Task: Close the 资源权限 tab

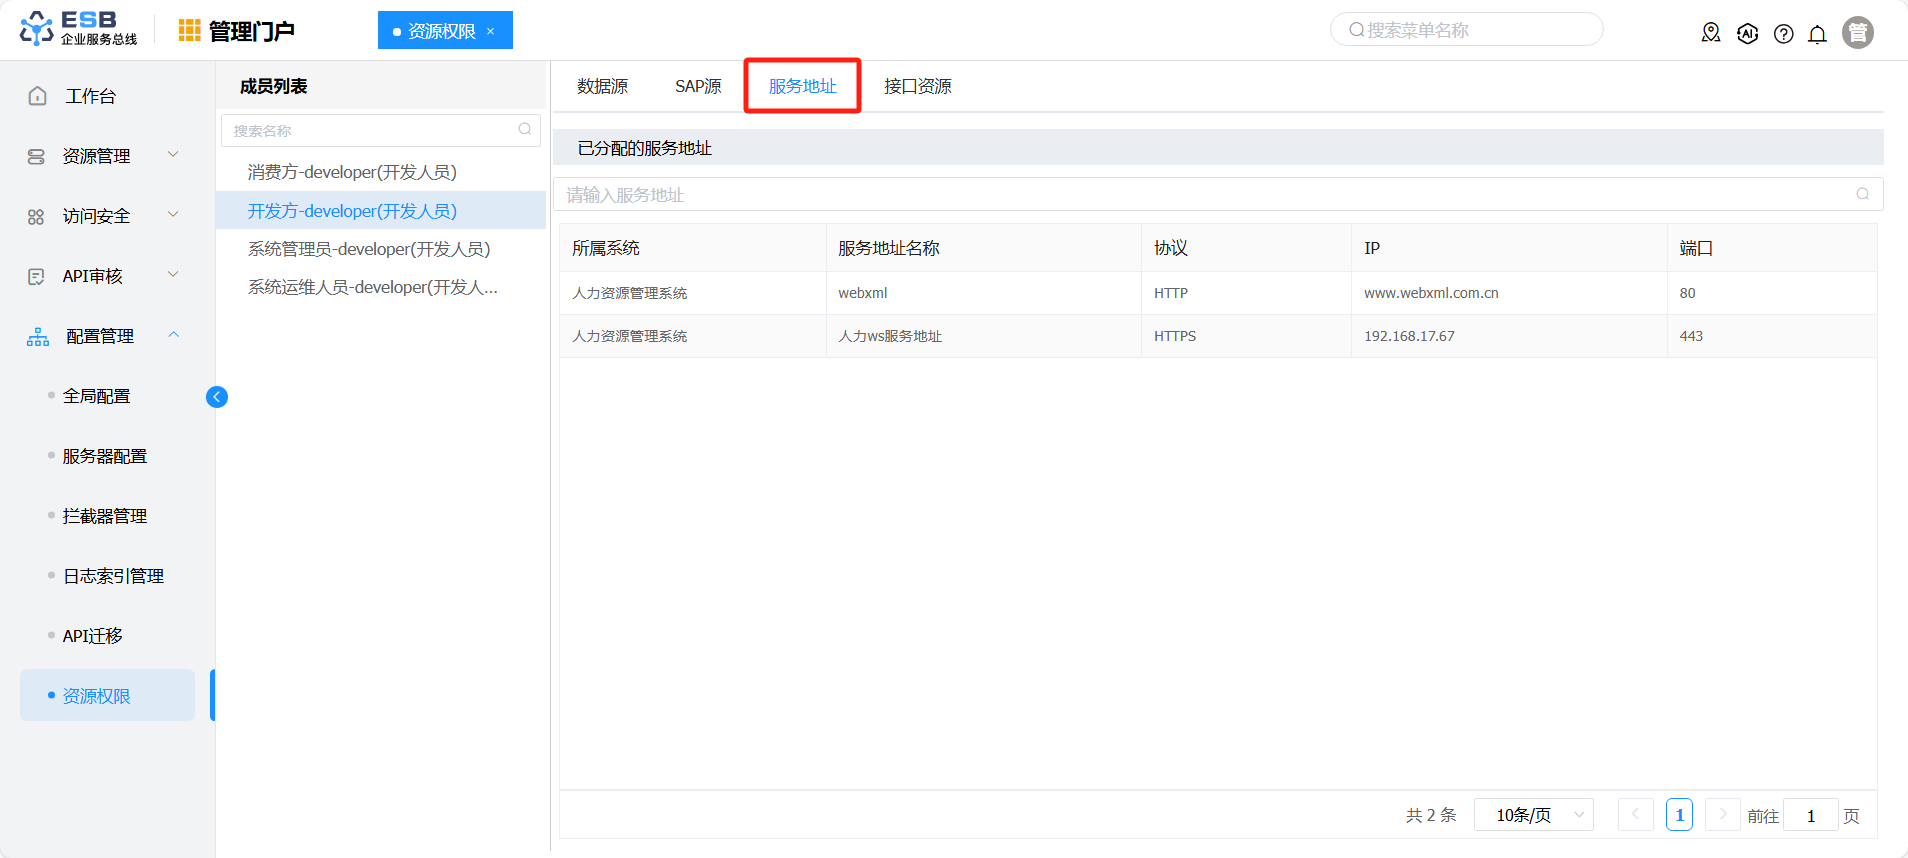Action: (491, 31)
